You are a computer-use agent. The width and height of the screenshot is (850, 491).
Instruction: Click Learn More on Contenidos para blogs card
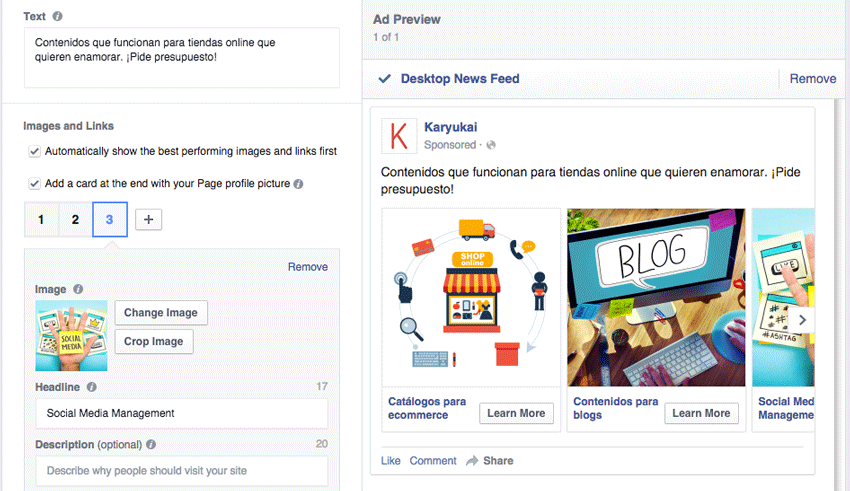(x=701, y=414)
